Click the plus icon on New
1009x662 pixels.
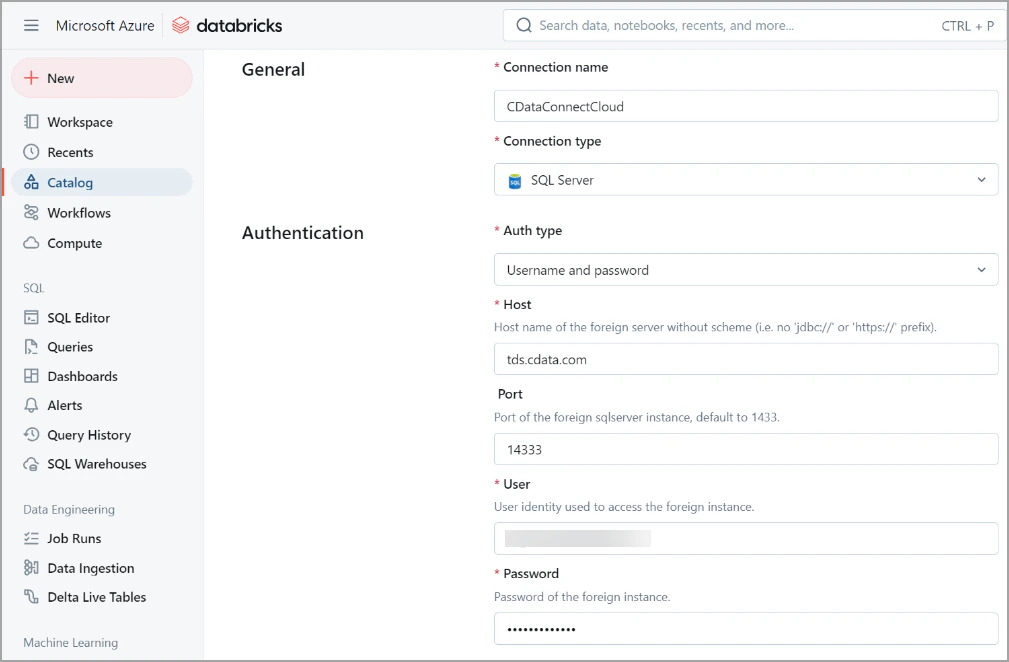(x=31, y=78)
